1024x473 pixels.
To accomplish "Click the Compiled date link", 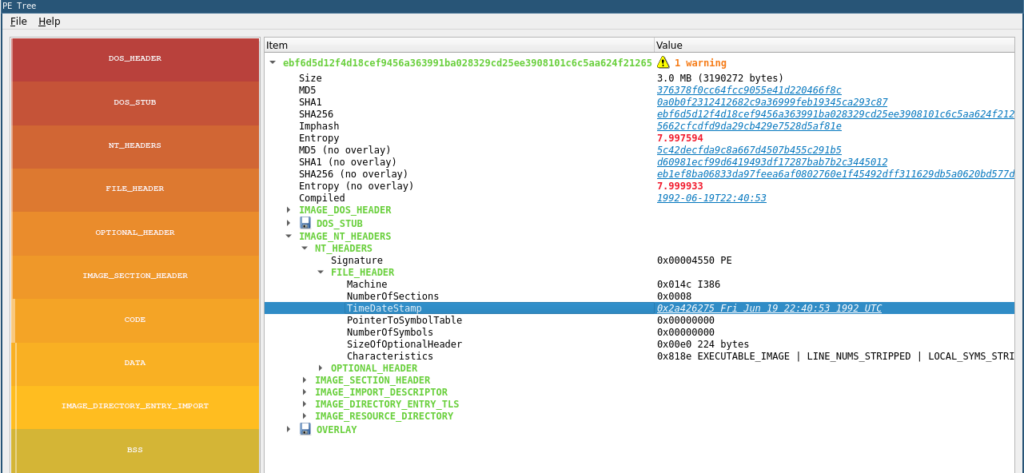I will (711, 197).
